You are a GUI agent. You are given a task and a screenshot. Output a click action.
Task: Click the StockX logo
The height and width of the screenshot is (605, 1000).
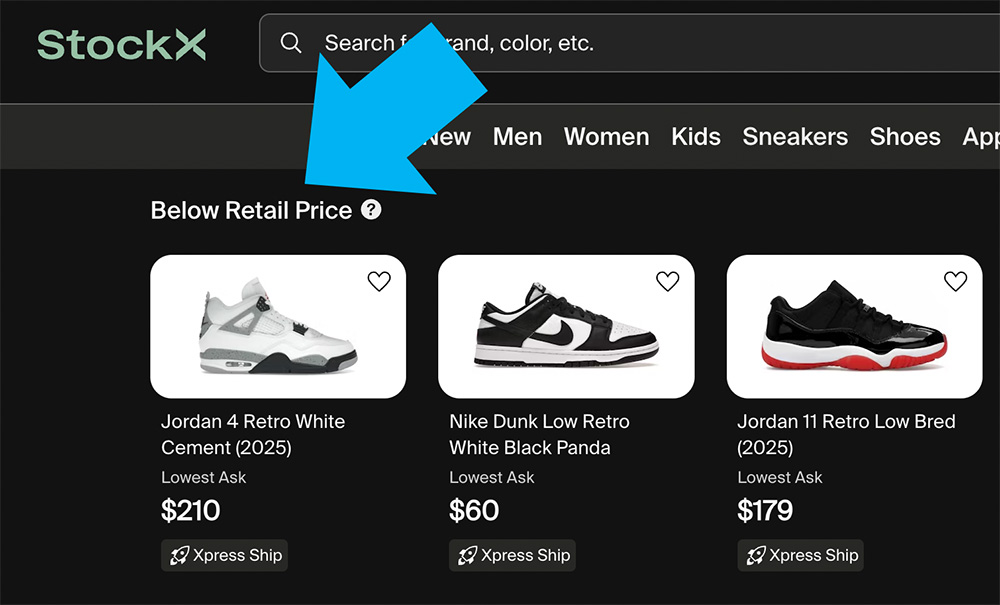coord(121,44)
